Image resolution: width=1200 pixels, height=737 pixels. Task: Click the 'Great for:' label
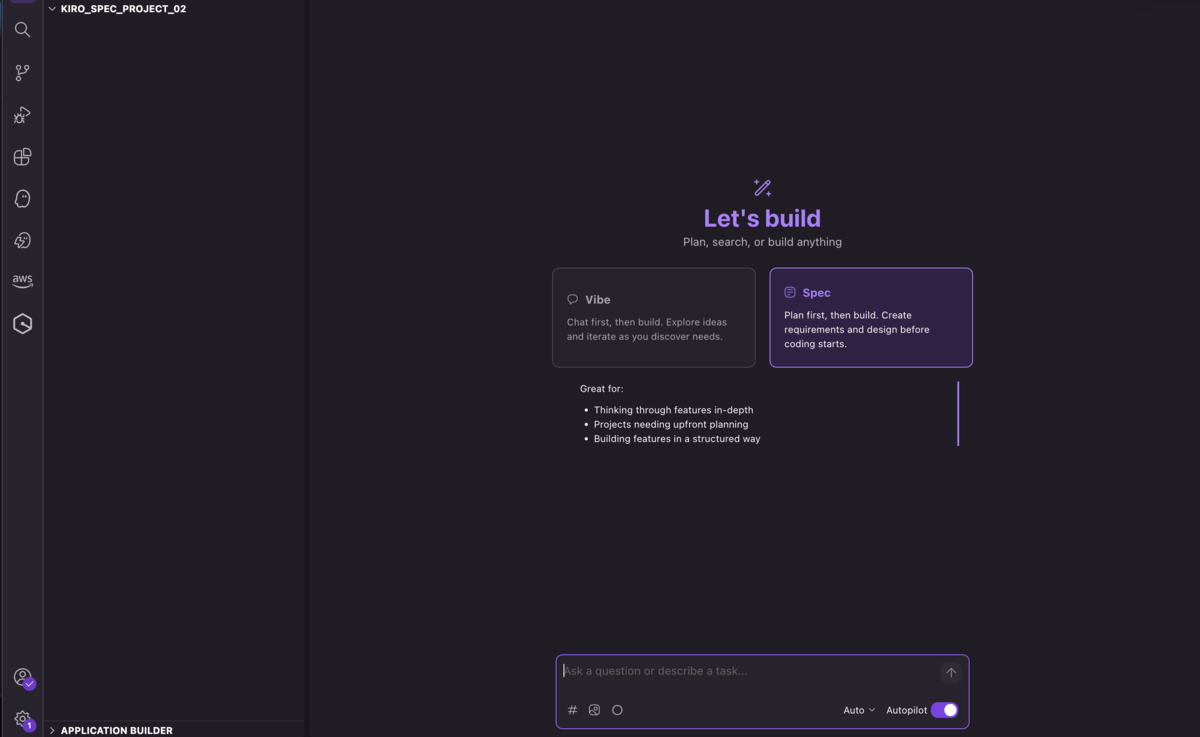click(x=601, y=388)
